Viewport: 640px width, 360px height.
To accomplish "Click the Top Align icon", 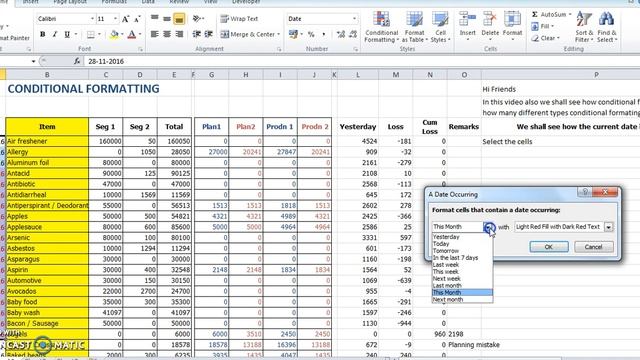I will pyautogui.click(x=155, y=18).
